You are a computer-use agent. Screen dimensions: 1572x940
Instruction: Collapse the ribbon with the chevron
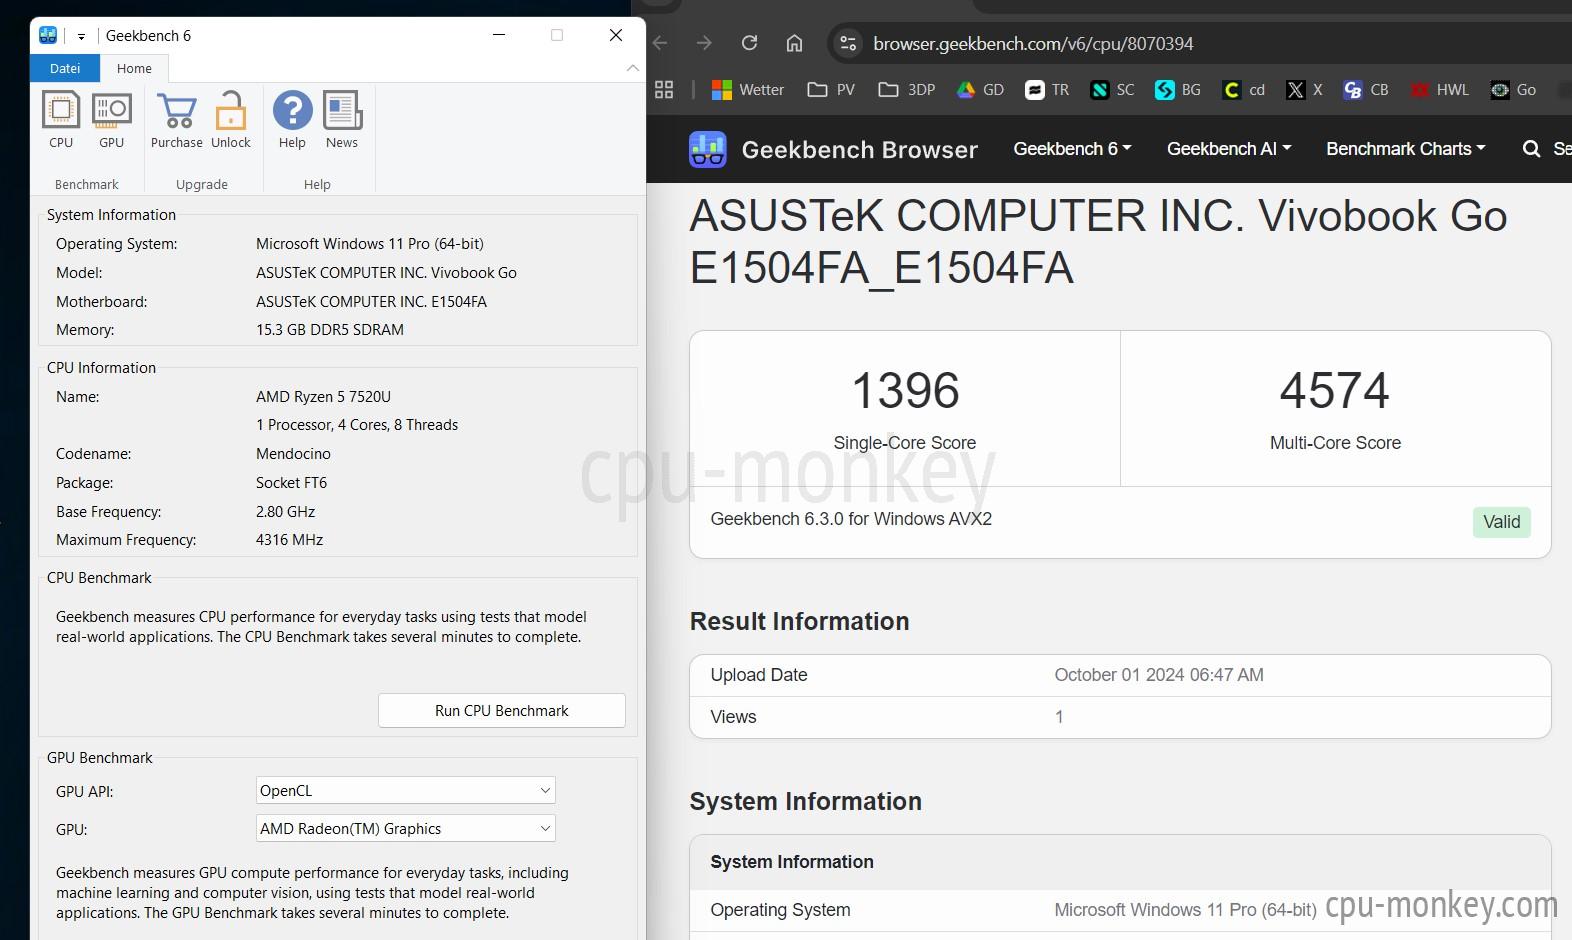tap(632, 68)
